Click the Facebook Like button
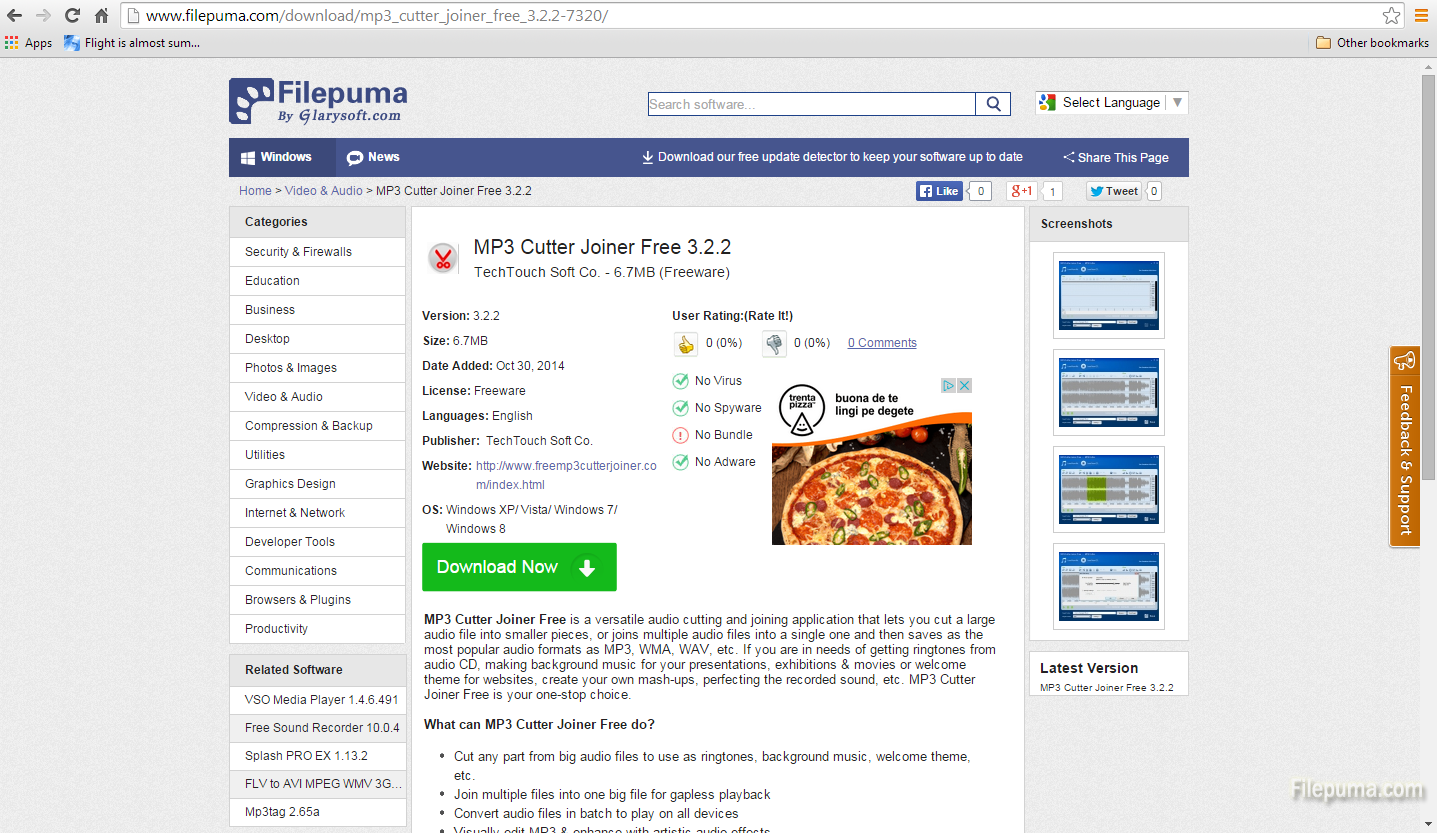This screenshot has height=833, width=1437. tap(939, 191)
